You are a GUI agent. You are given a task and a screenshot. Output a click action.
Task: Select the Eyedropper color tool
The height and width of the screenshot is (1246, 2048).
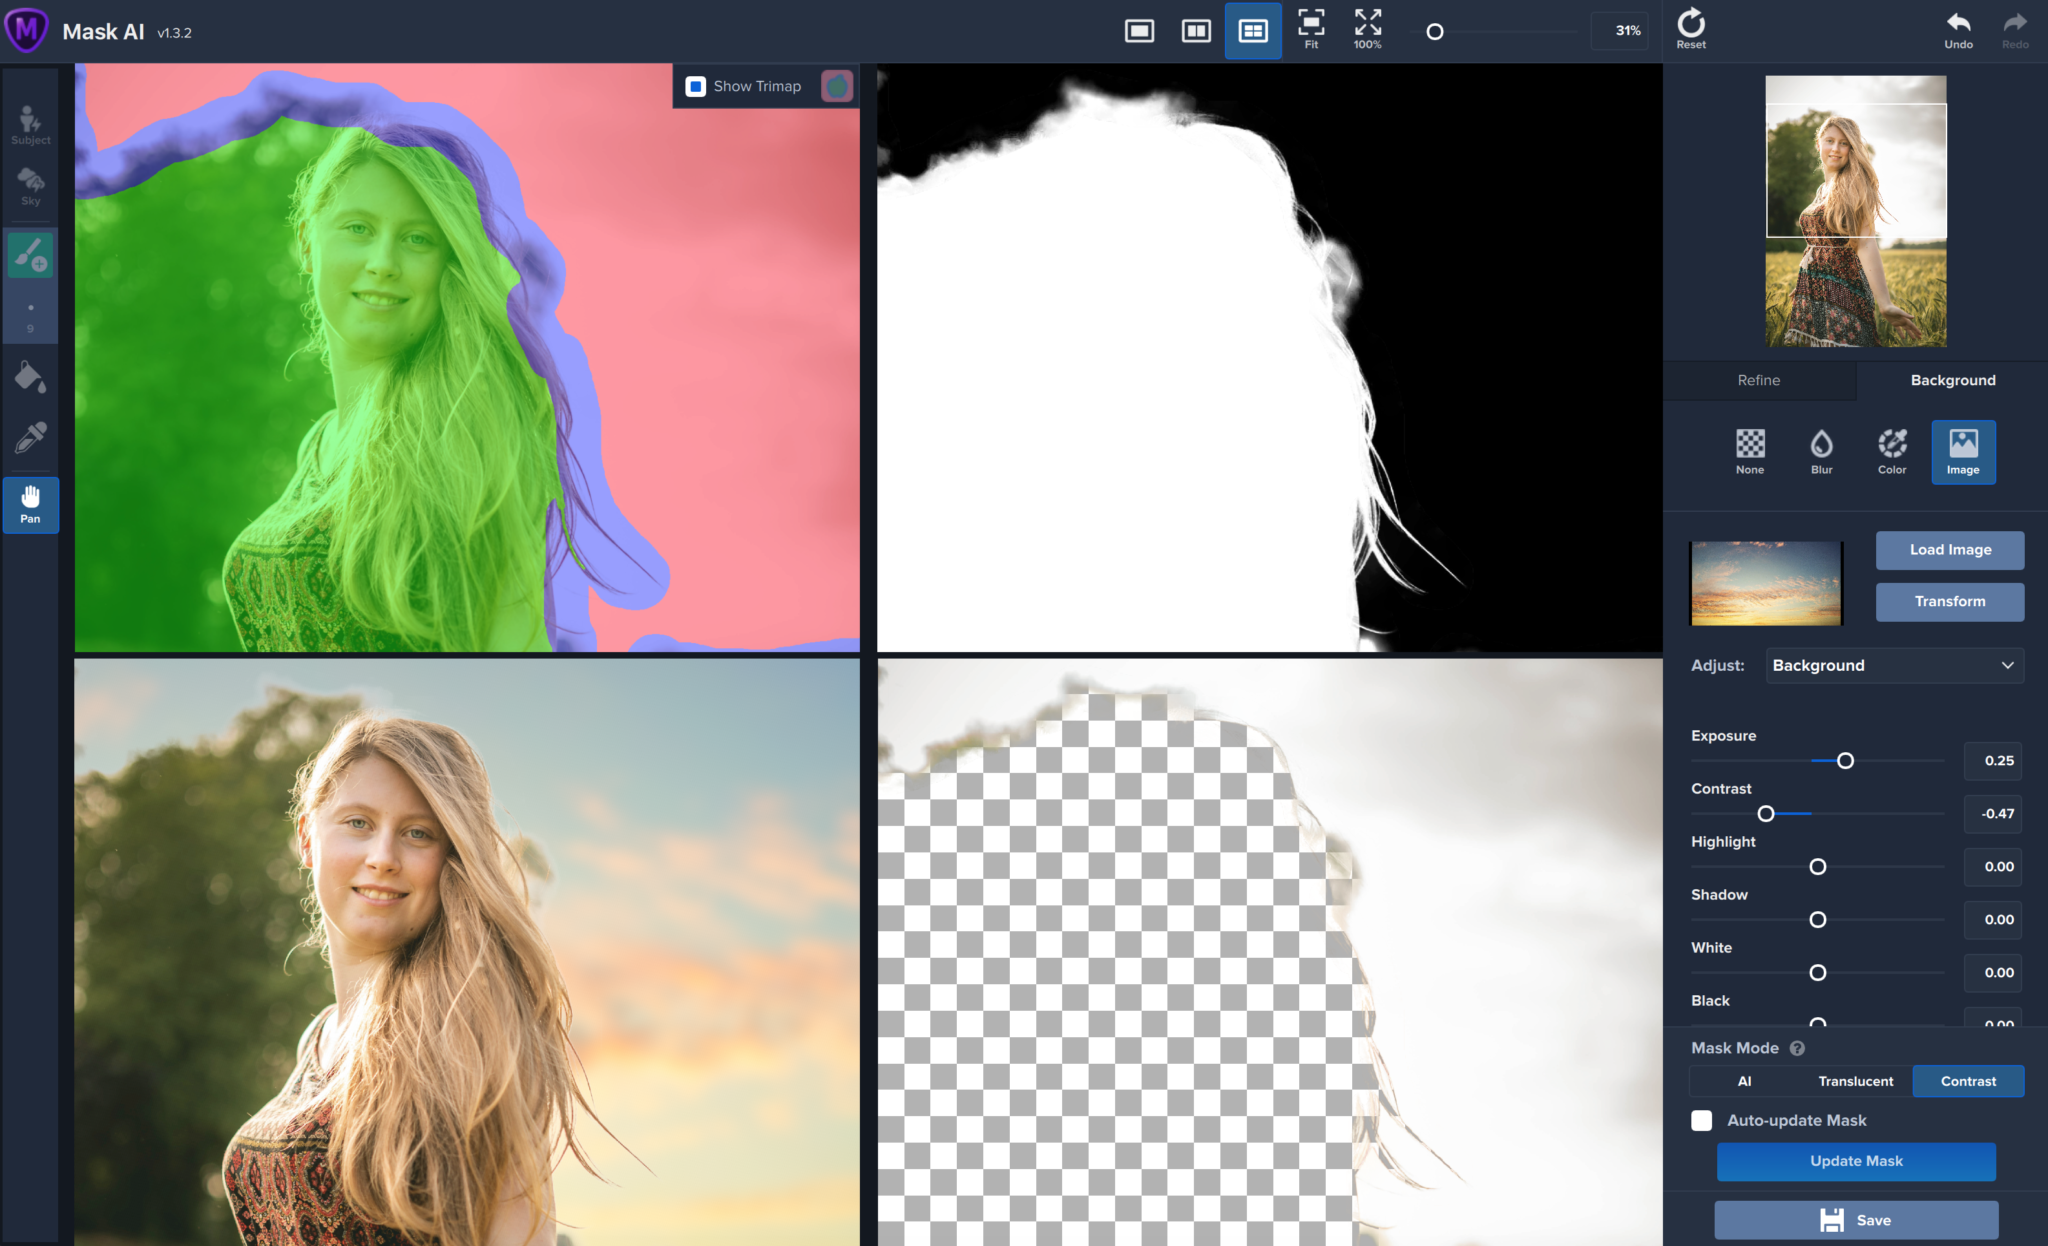31,437
